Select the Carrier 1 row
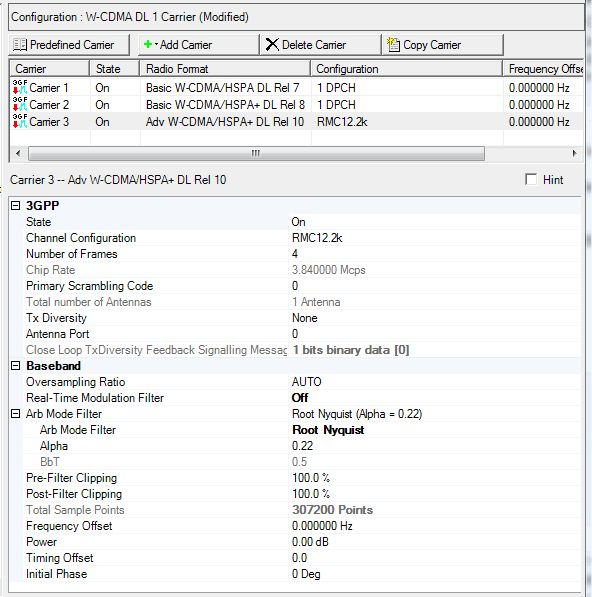 (297, 88)
